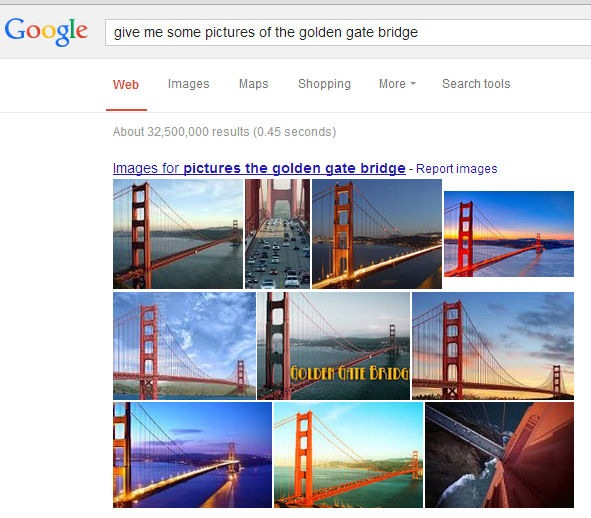Open the dusk bridge with light trails thumbnail
The image size is (591, 518).
[x=377, y=234]
